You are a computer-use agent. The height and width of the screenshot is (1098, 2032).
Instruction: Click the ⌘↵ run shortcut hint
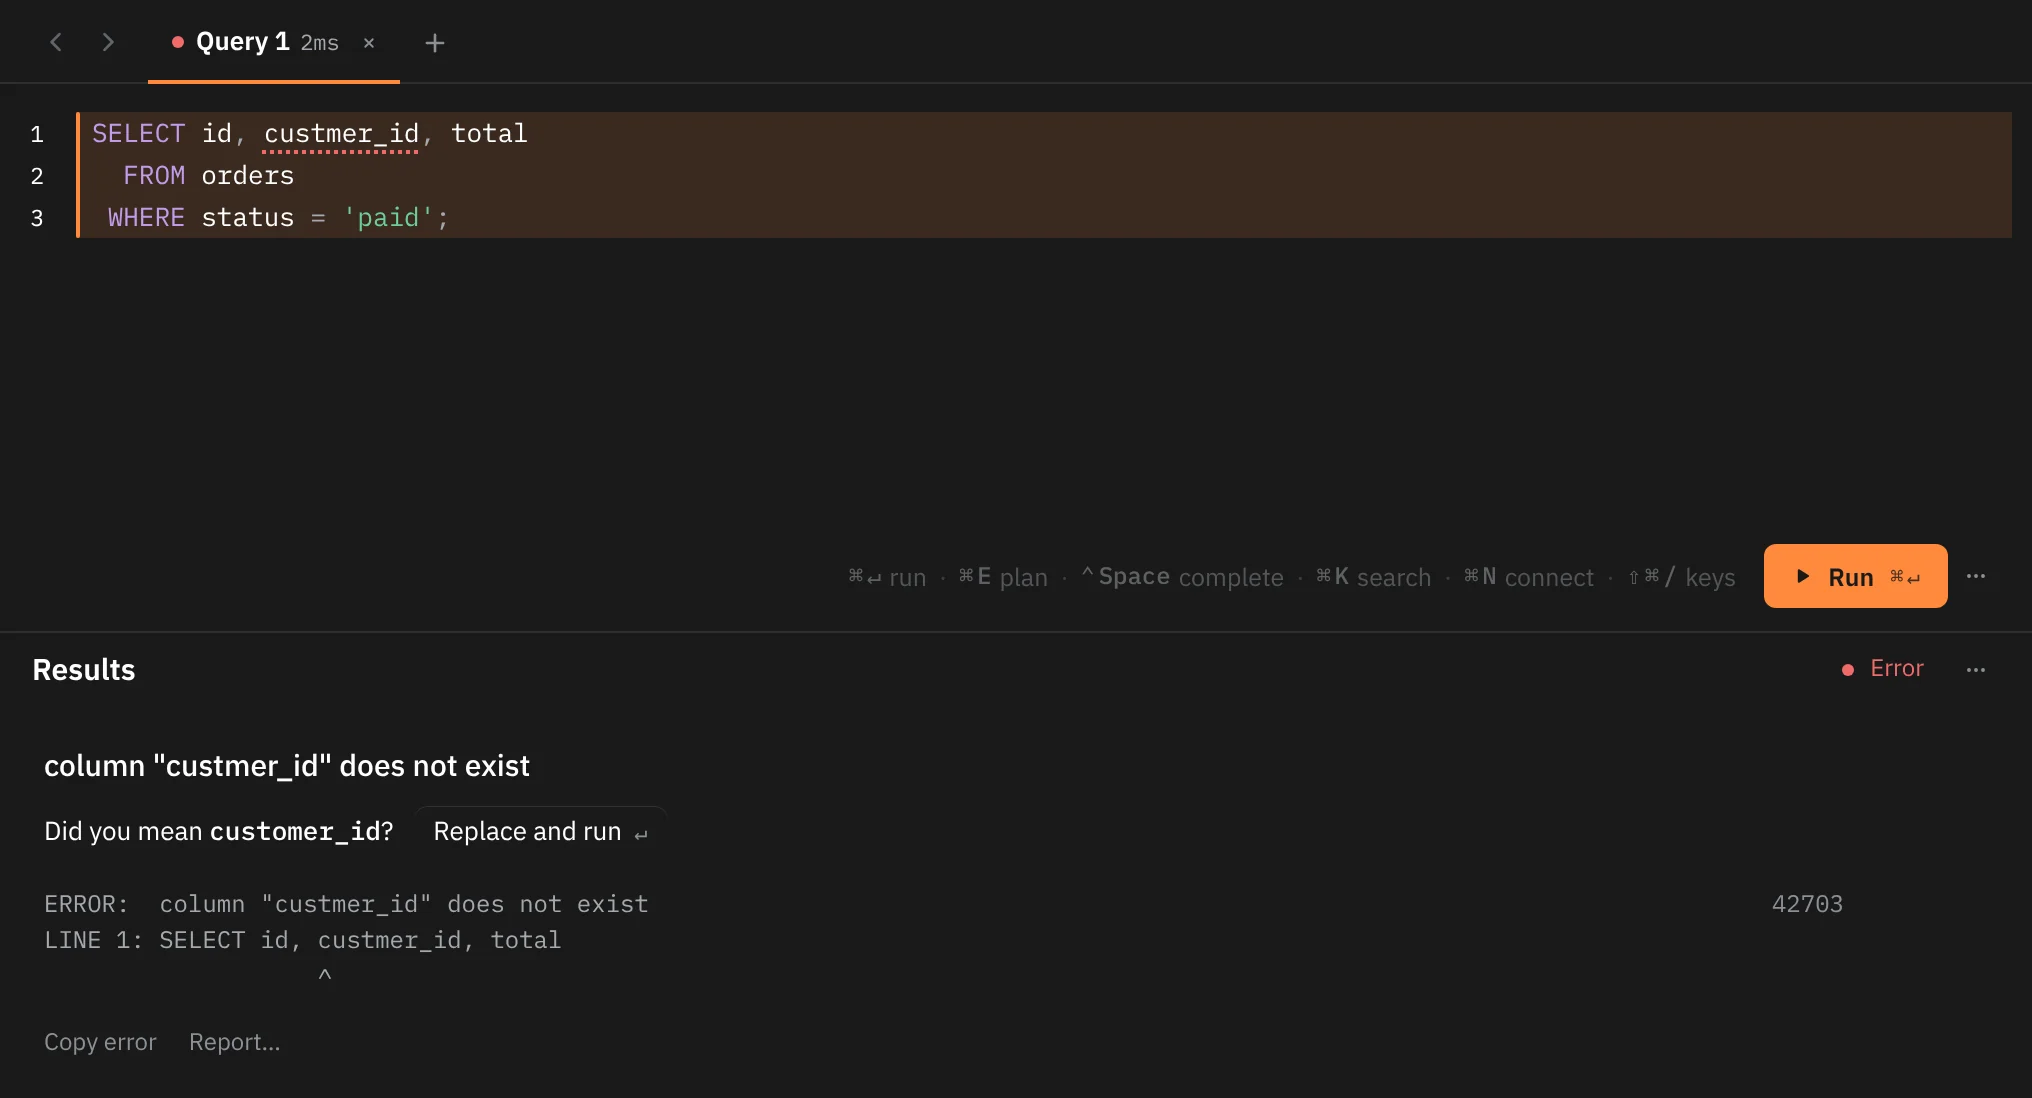click(x=887, y=577)
